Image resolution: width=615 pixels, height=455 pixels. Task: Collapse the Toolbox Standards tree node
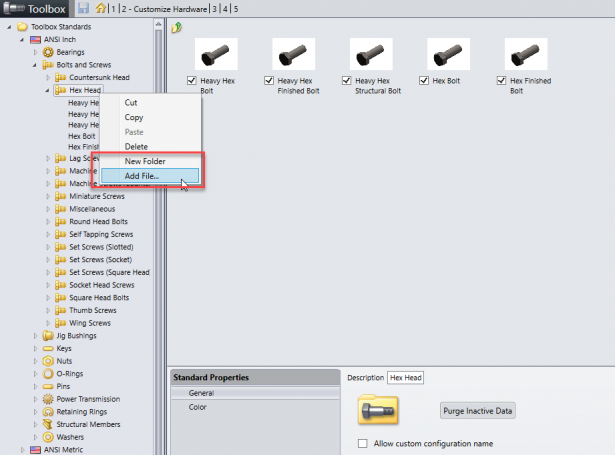[9, 27]
